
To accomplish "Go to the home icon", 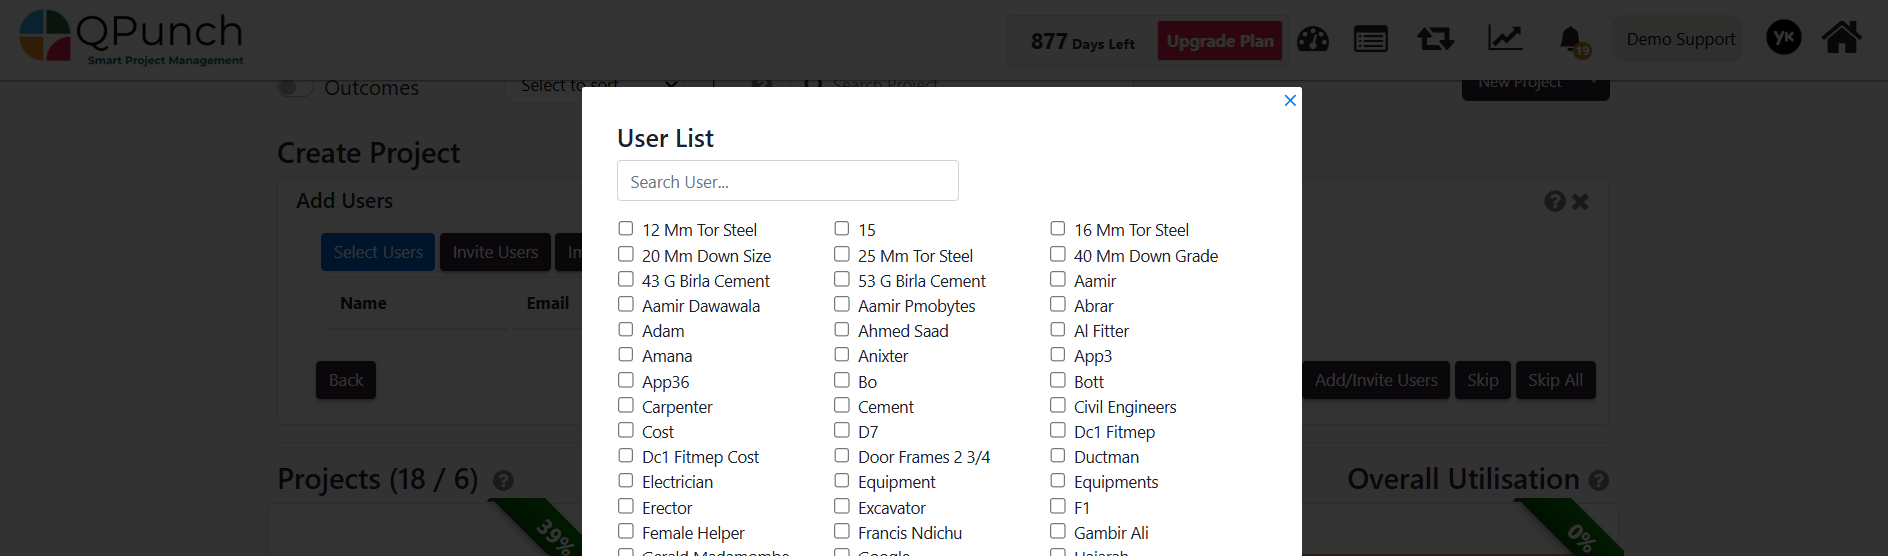I will click(1841, 37).
